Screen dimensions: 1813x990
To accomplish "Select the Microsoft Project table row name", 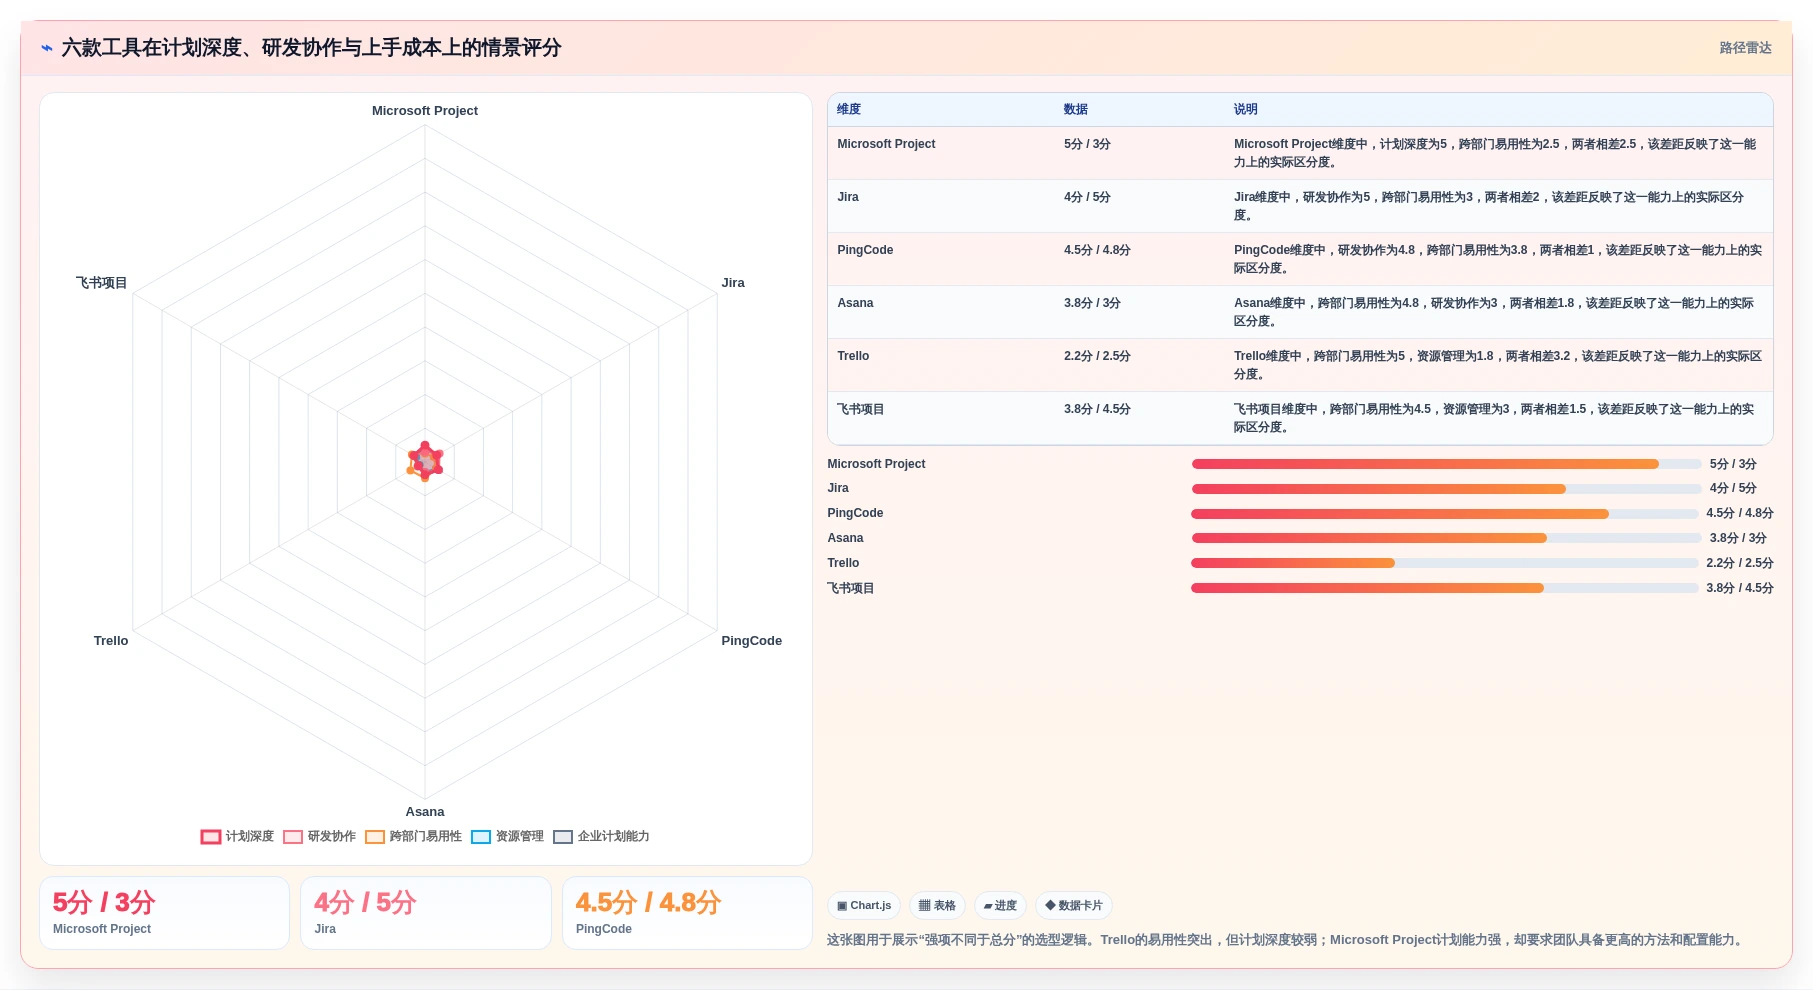I will click(886, 144).
